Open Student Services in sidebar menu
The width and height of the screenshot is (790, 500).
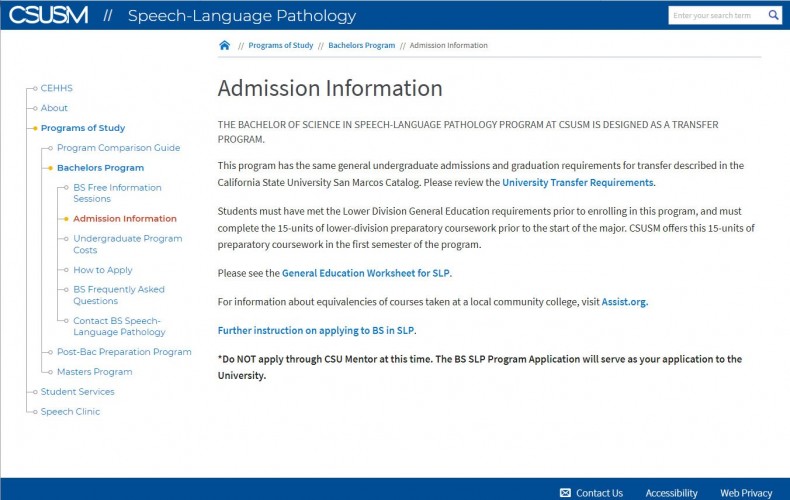(78, 392)
